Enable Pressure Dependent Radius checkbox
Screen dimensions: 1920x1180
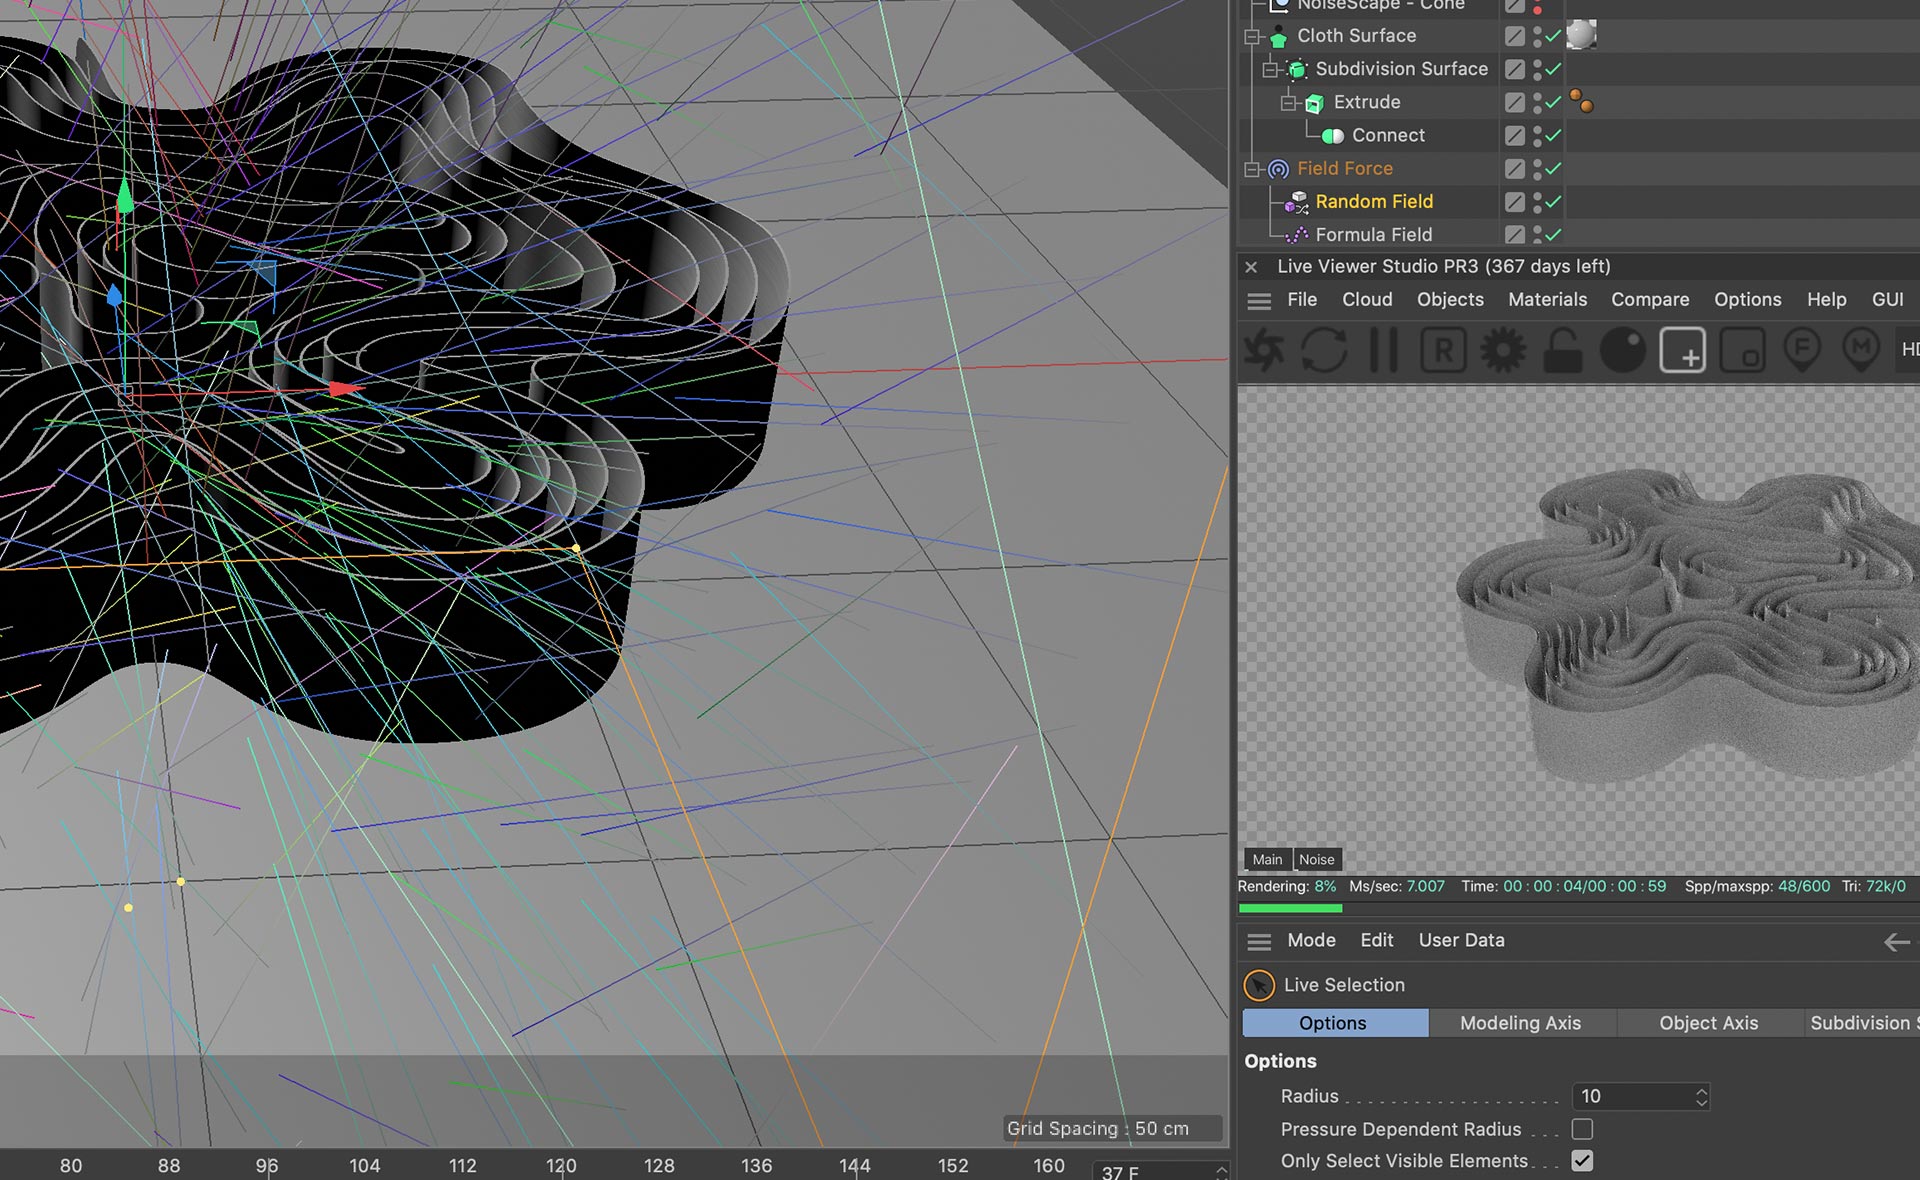(x=1582, y=1129)
